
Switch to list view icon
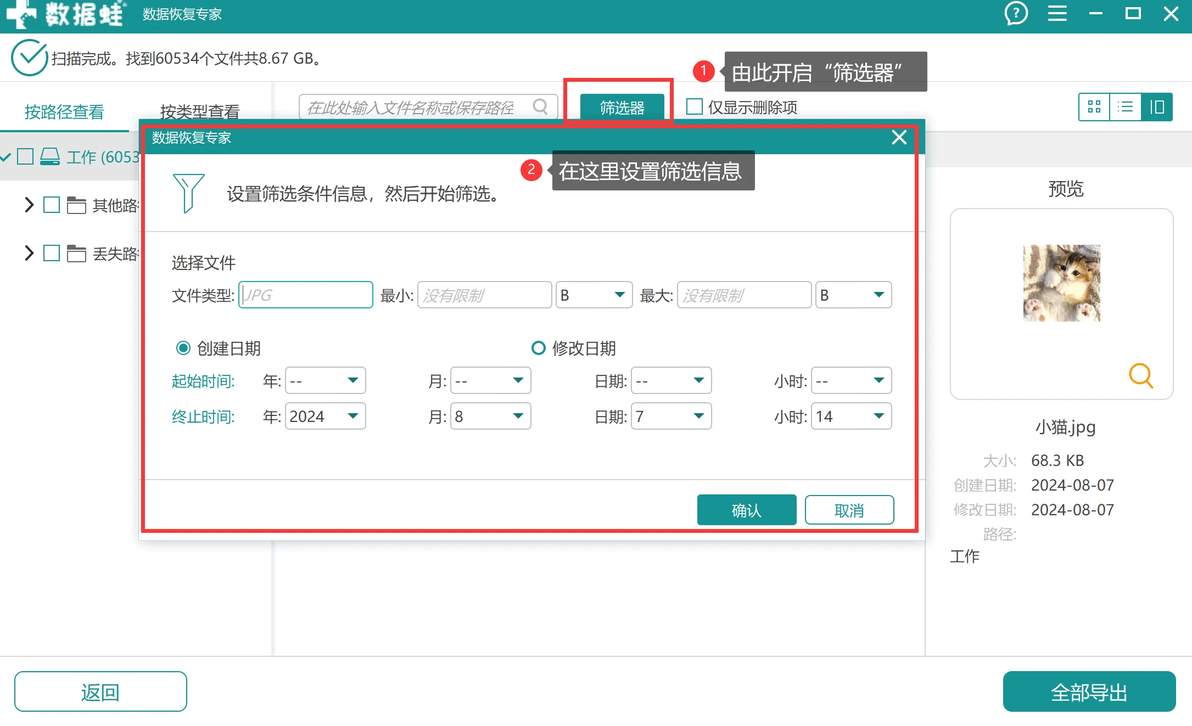pyautogui.click(x=1125, y=107)
